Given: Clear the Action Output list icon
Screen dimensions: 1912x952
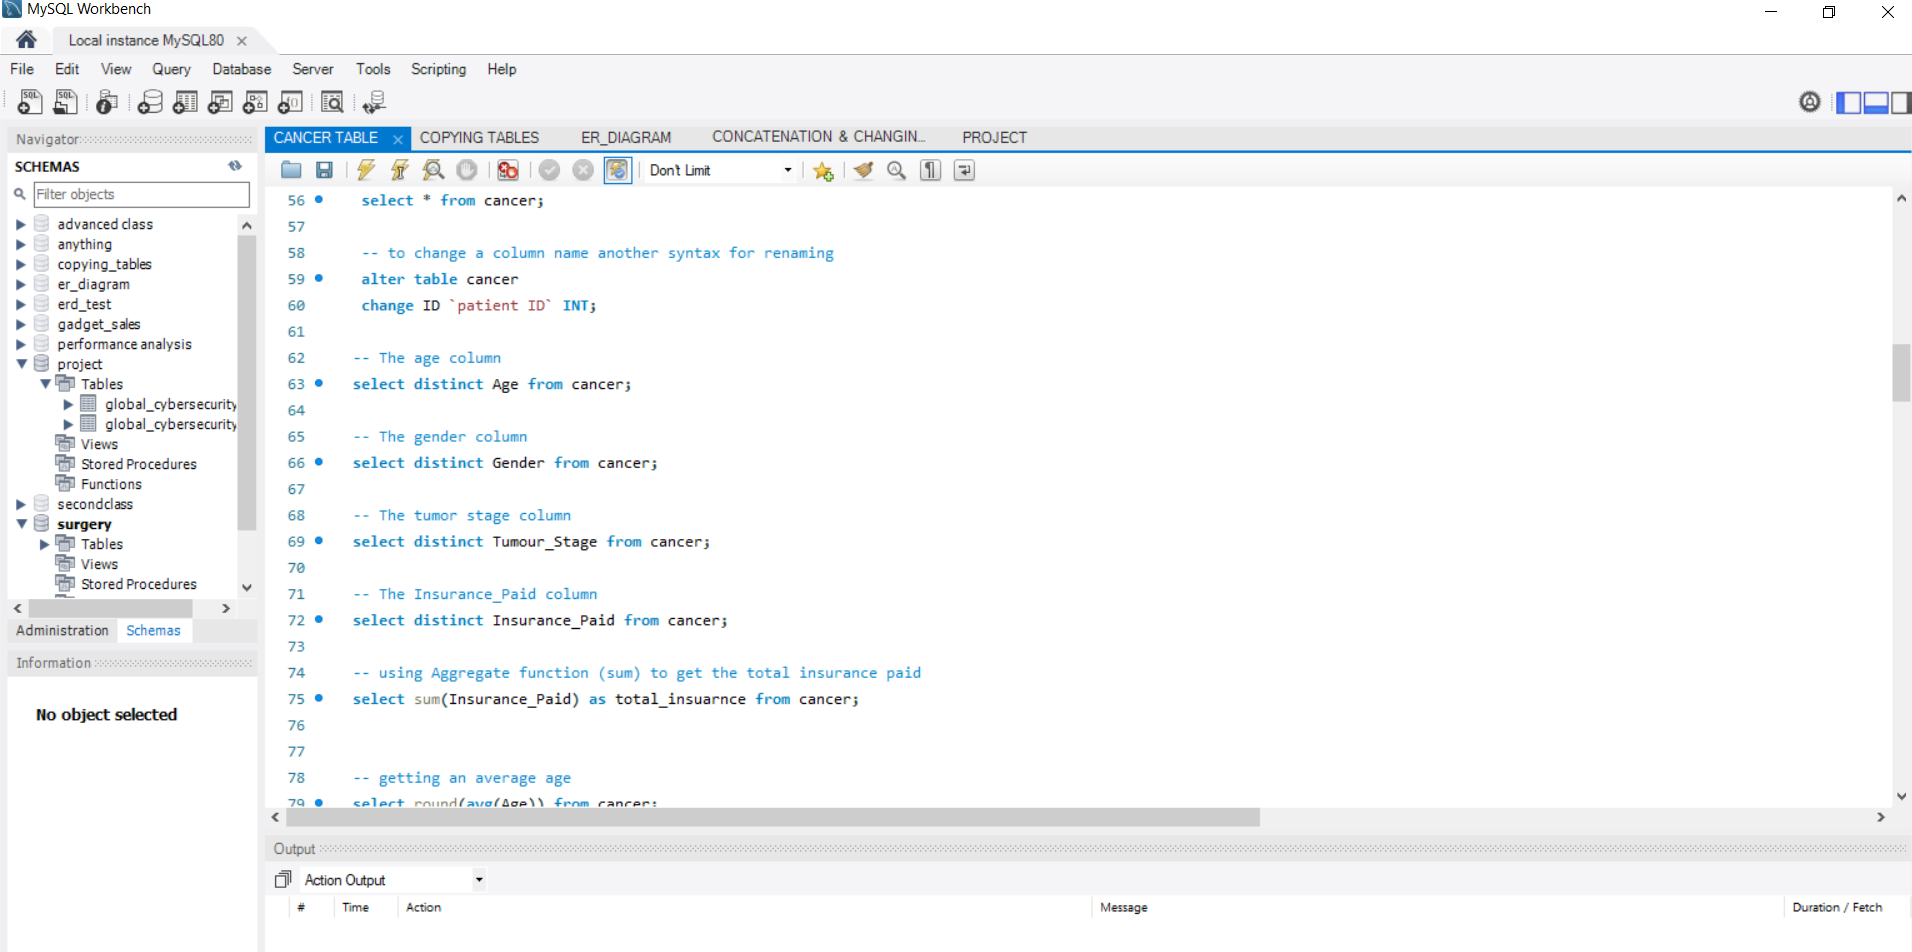Looking at the screenshot, I should [x=283, y=879].
